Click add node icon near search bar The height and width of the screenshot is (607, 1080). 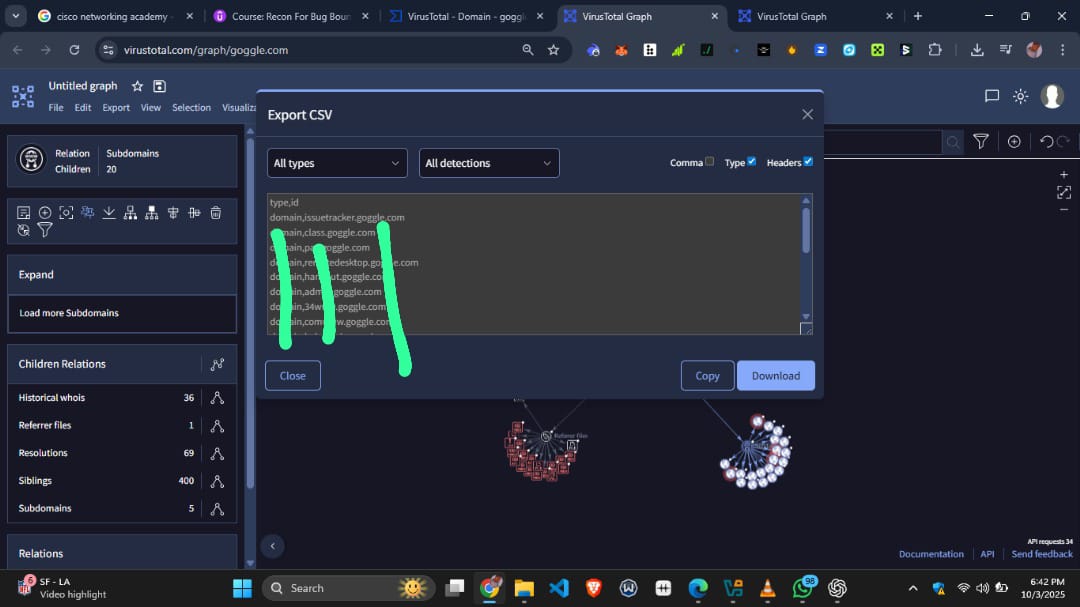(1014, 142)
